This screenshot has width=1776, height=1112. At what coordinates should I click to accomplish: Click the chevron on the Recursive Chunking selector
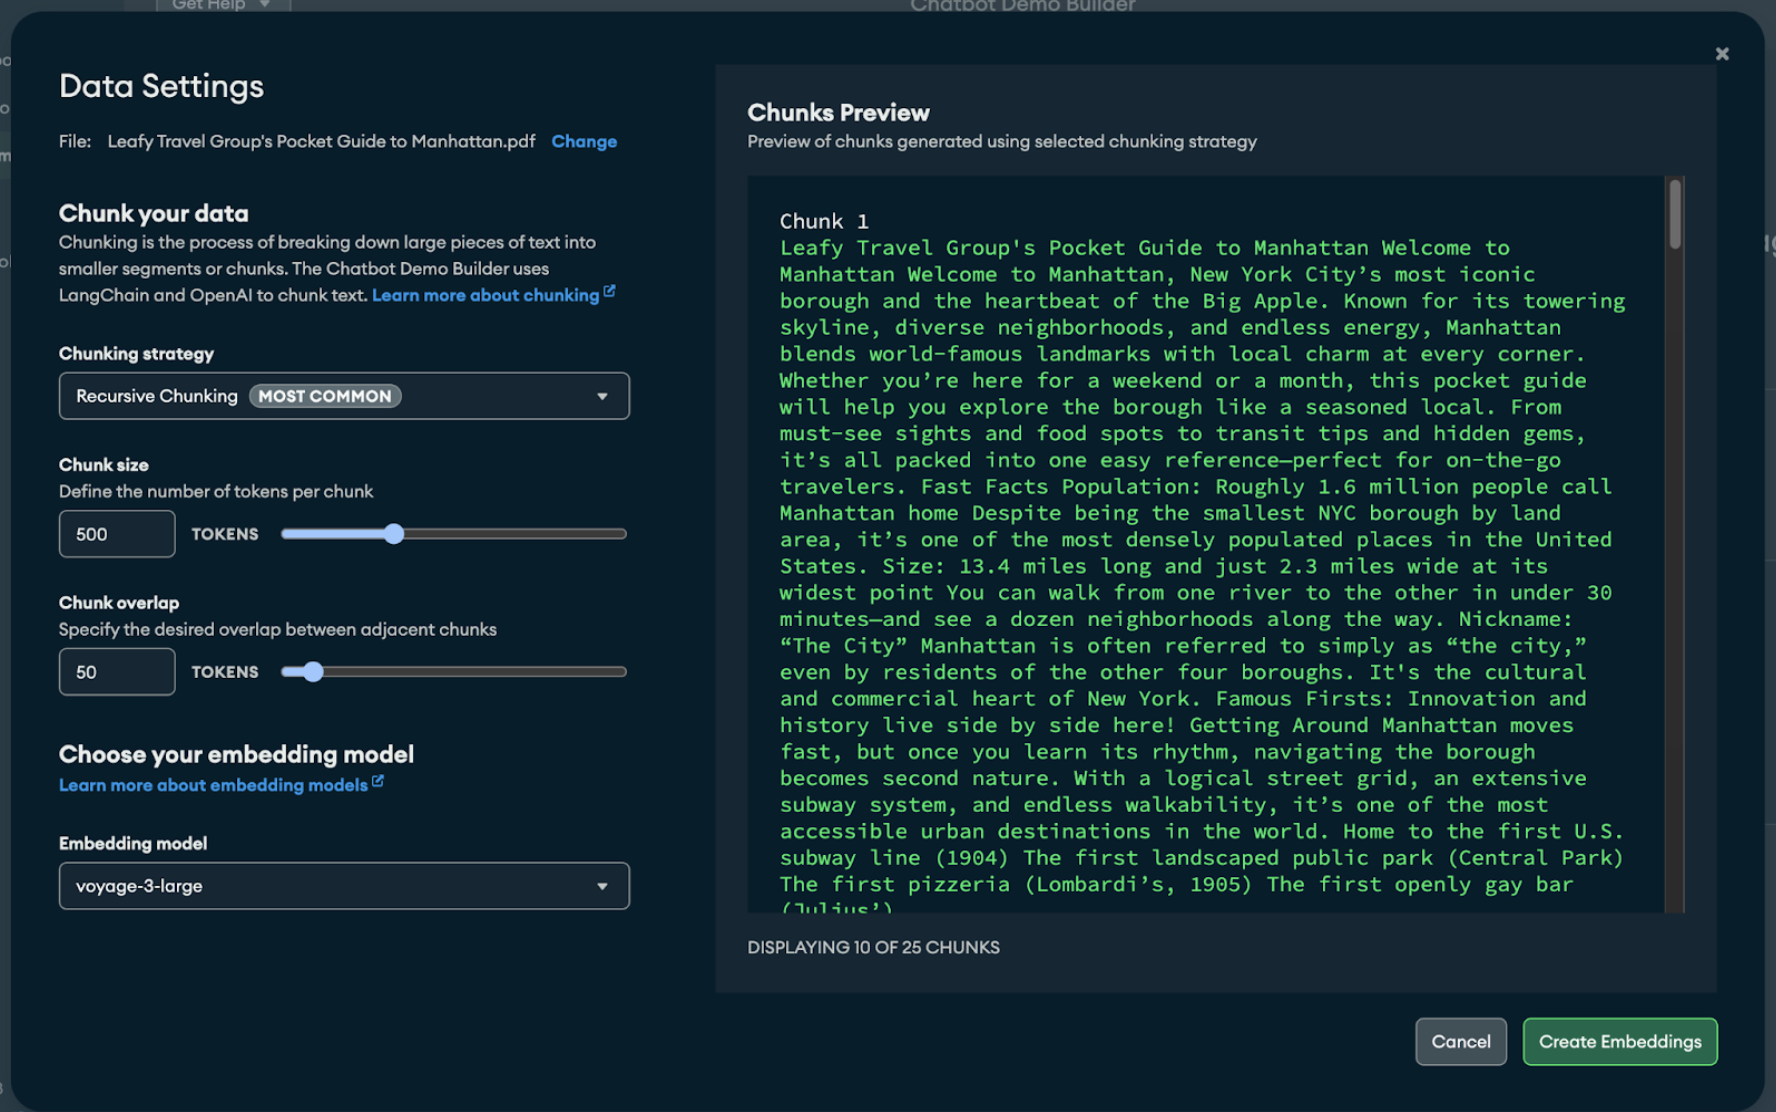(x=602, y=396)
